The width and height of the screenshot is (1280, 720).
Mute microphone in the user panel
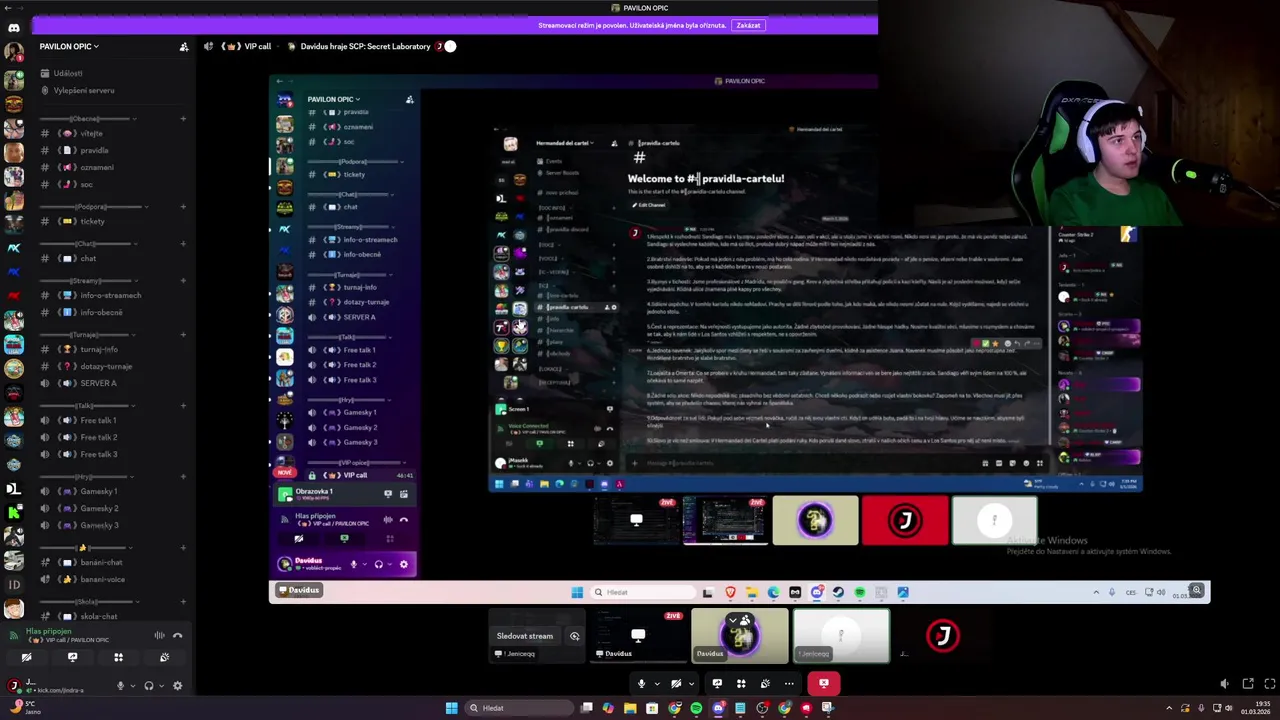(121, 686)
